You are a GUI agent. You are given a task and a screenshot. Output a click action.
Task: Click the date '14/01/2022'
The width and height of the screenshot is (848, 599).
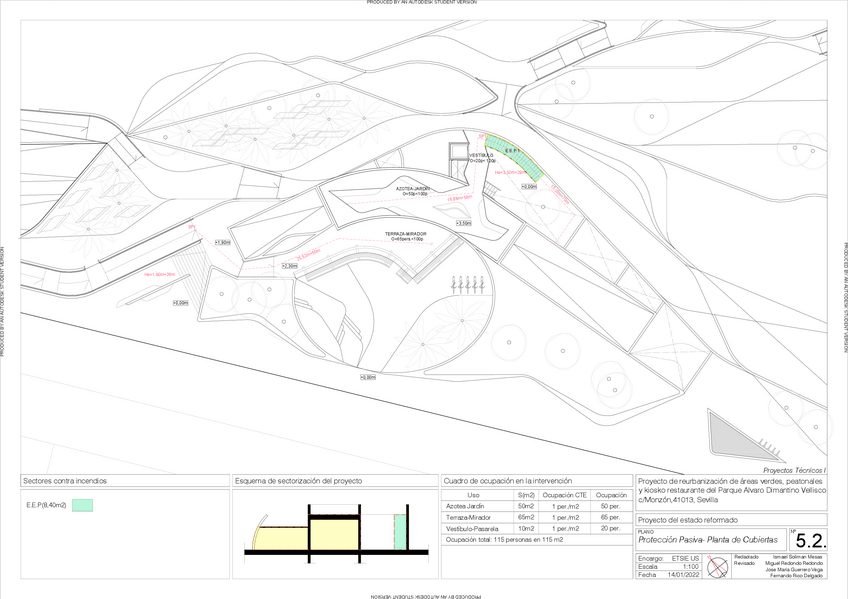point(684,575)
